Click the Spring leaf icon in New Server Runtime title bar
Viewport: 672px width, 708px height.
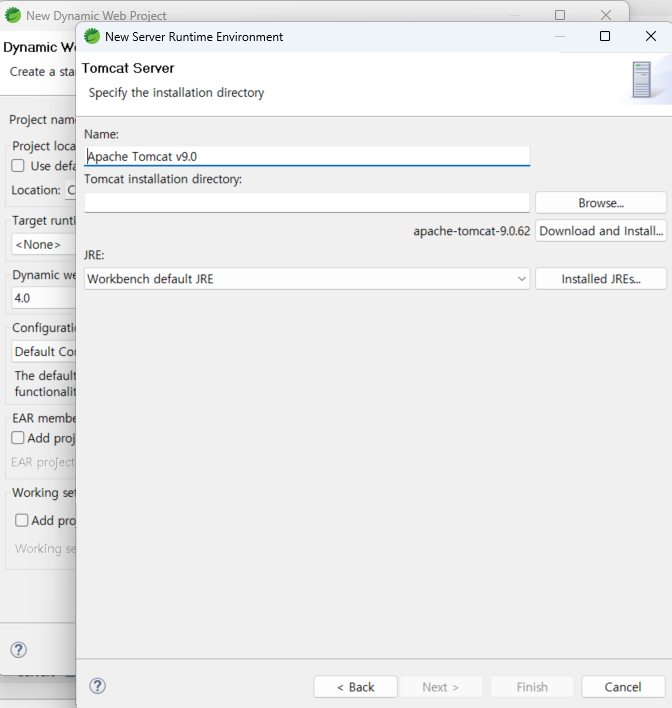[x=92, y=36]
